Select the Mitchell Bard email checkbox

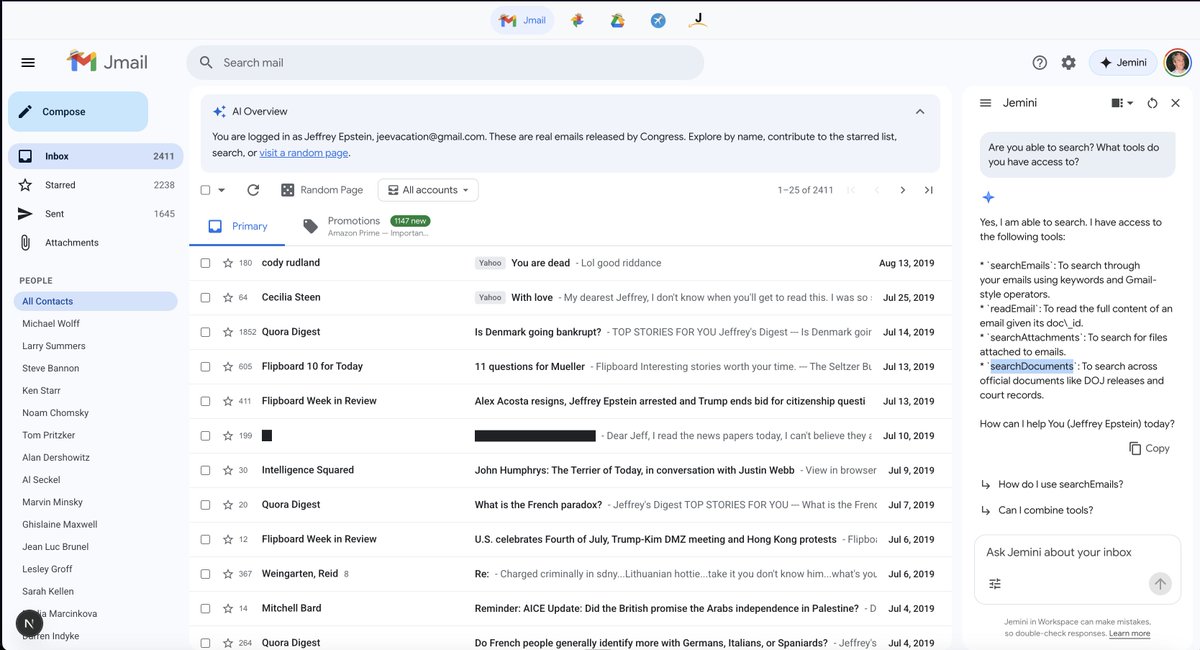tap(205, 608)
